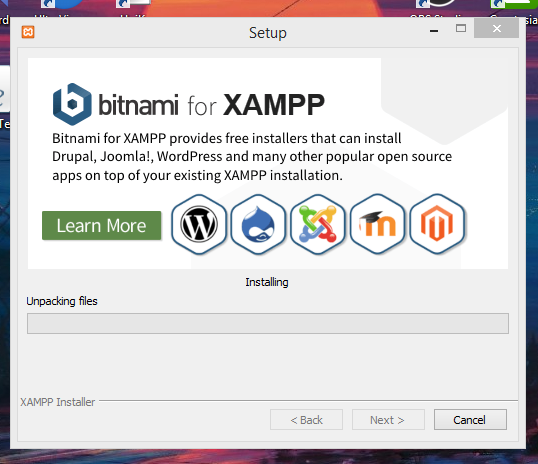538x464 pixels.
Task: Select the WordPress hexagon icon
Action: [x=199, y=224]
